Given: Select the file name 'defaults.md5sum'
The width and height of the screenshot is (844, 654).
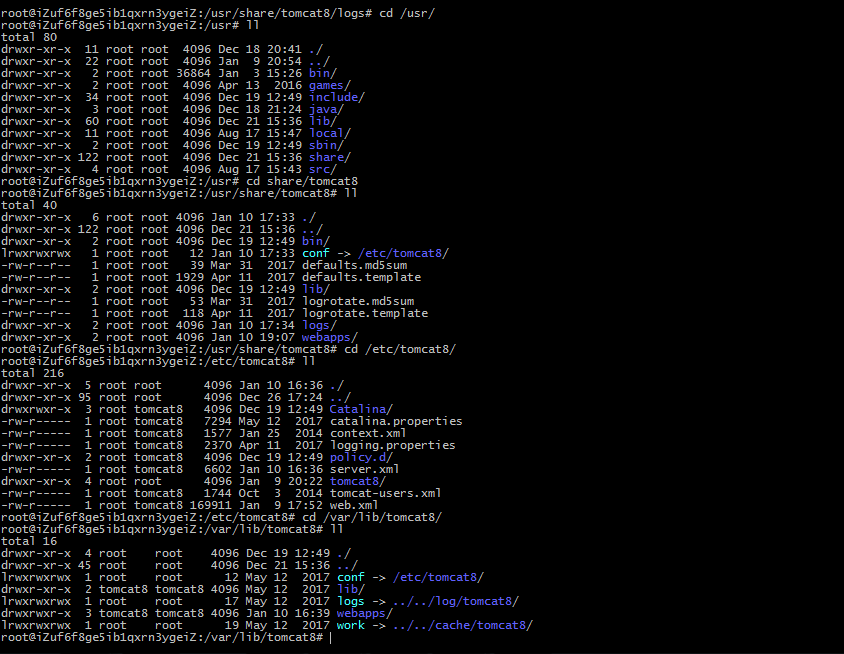Looking at the screenshot, I should [x=354, y=265].
